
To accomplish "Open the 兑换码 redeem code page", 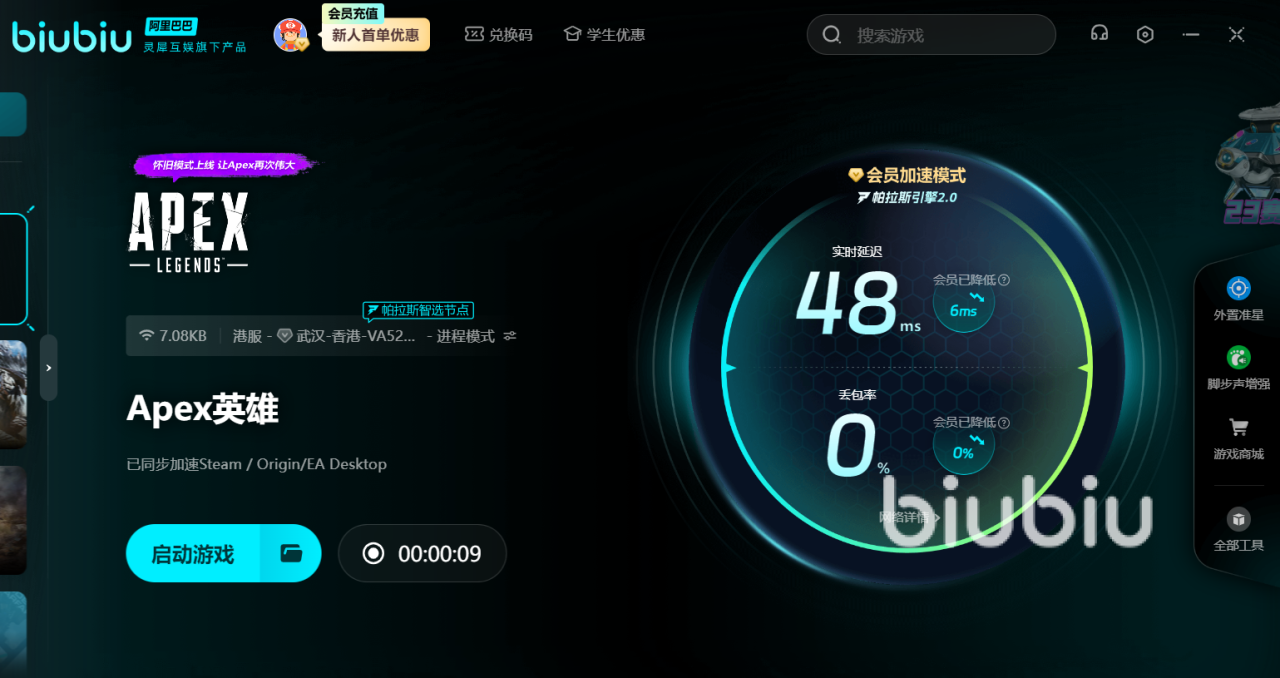I will (499, 35).
